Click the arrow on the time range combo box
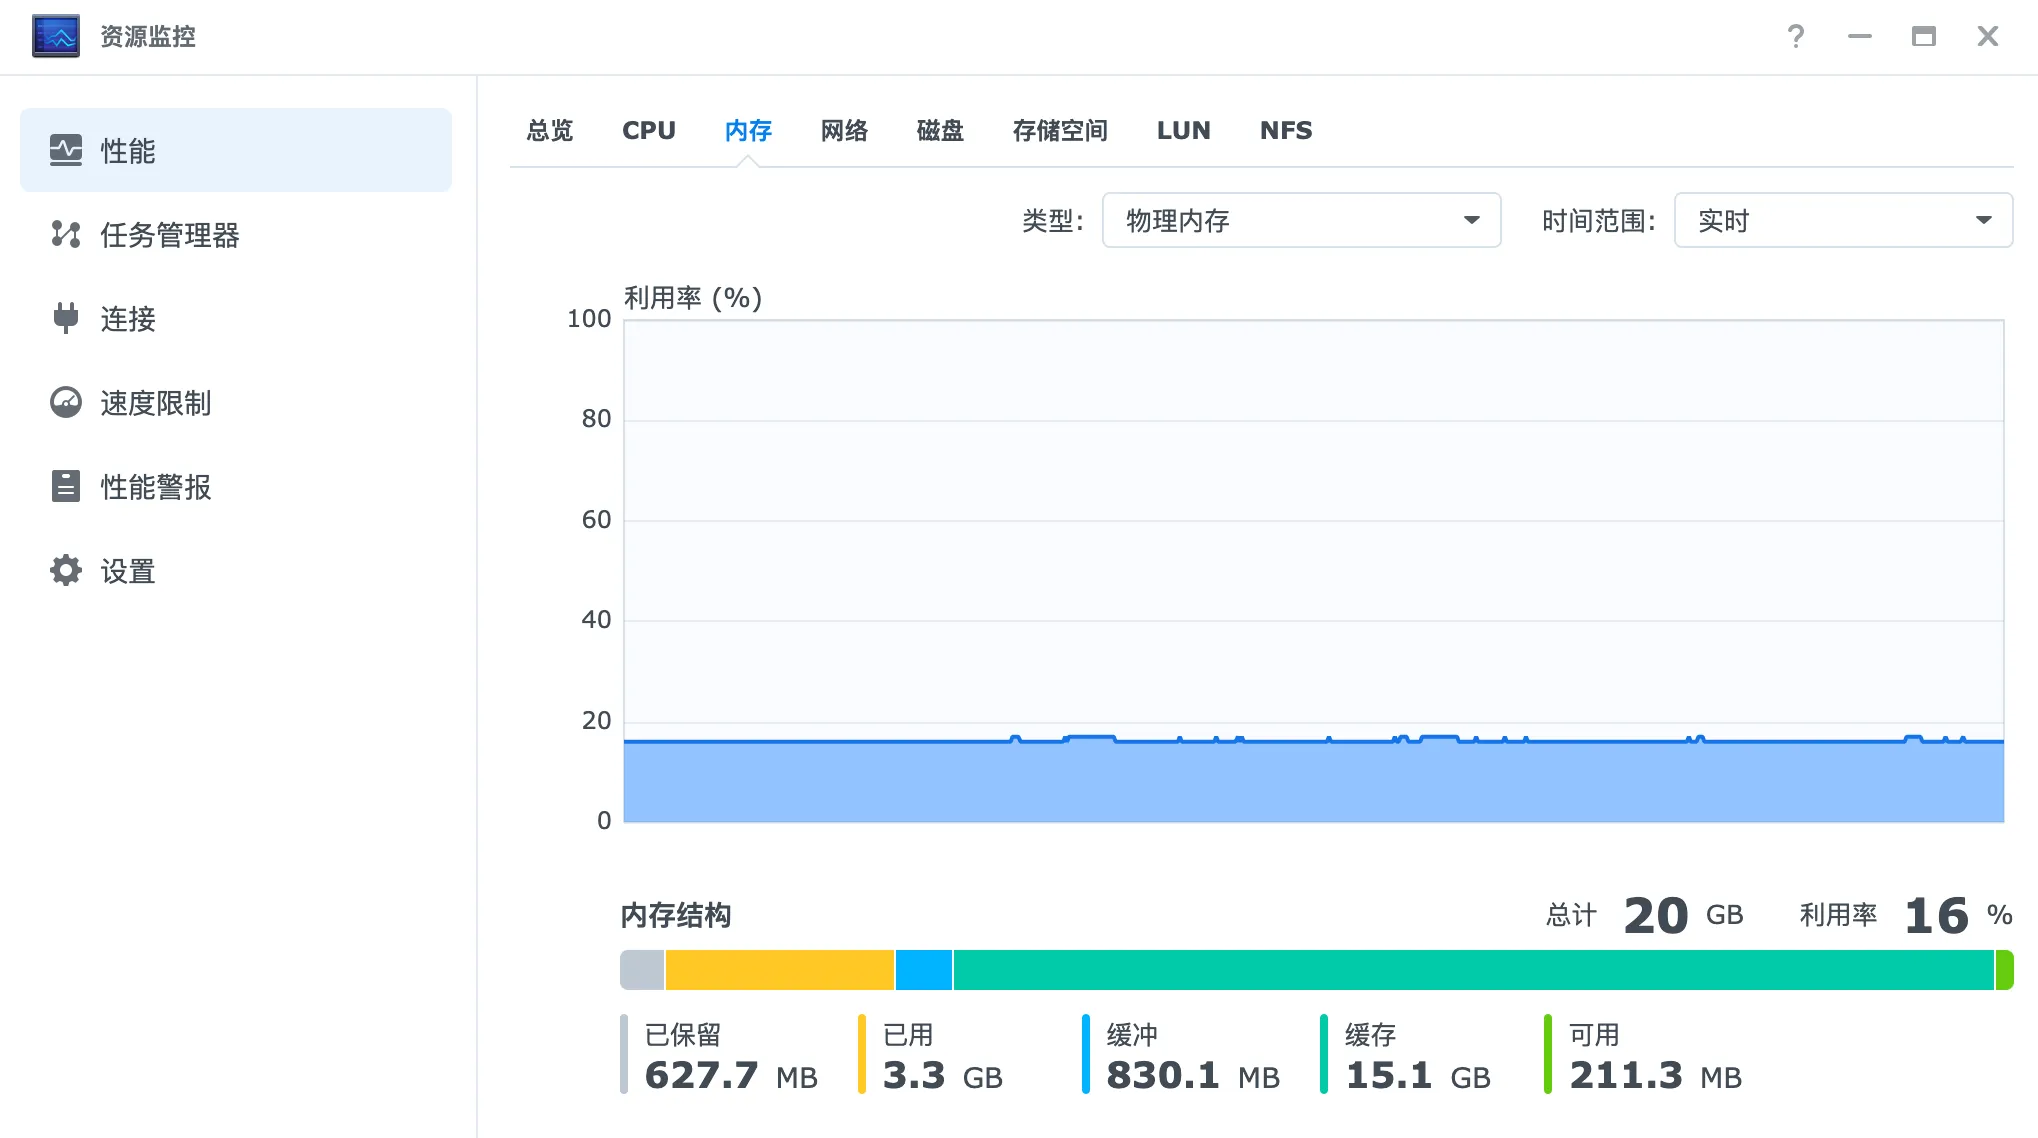This screenshot has width=2038, height=1138. (x=1984, y=220)
